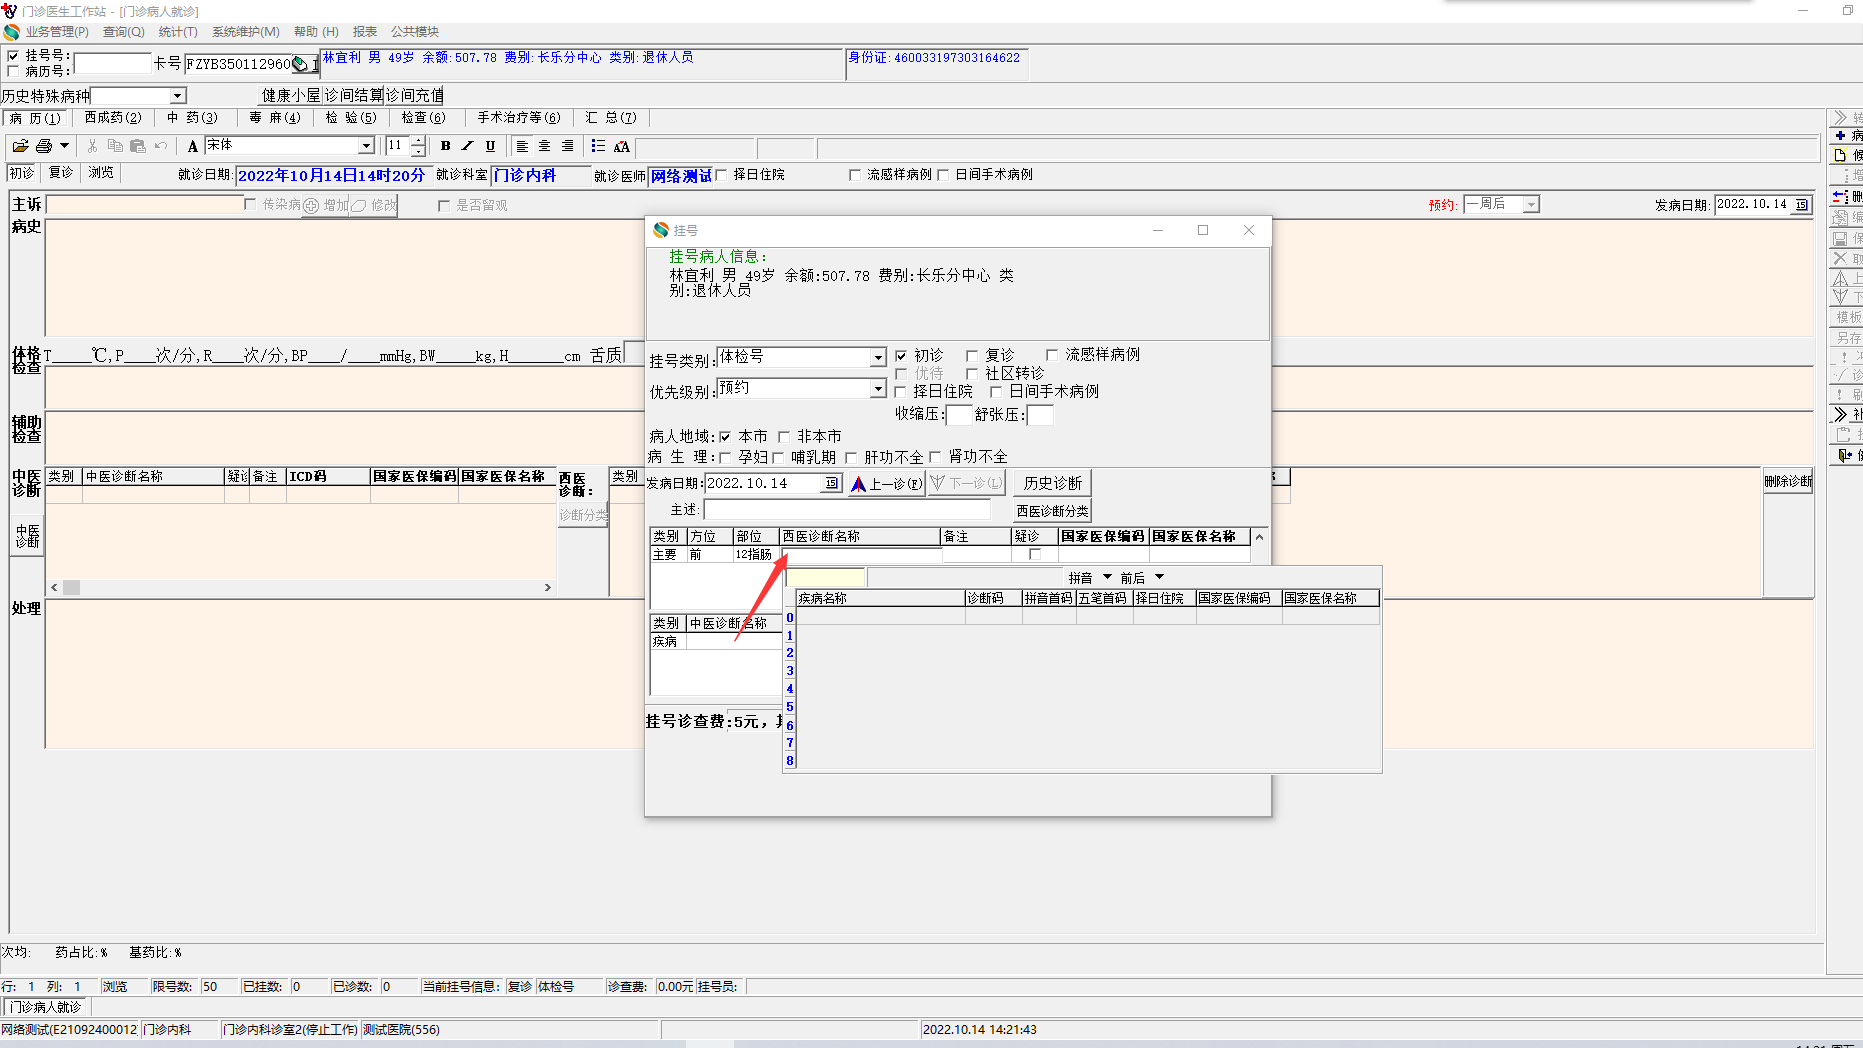The width and height of the screenshot is (1863, 1048).
Task: Check 非本市 checkbox
Action: coord(784,437)
